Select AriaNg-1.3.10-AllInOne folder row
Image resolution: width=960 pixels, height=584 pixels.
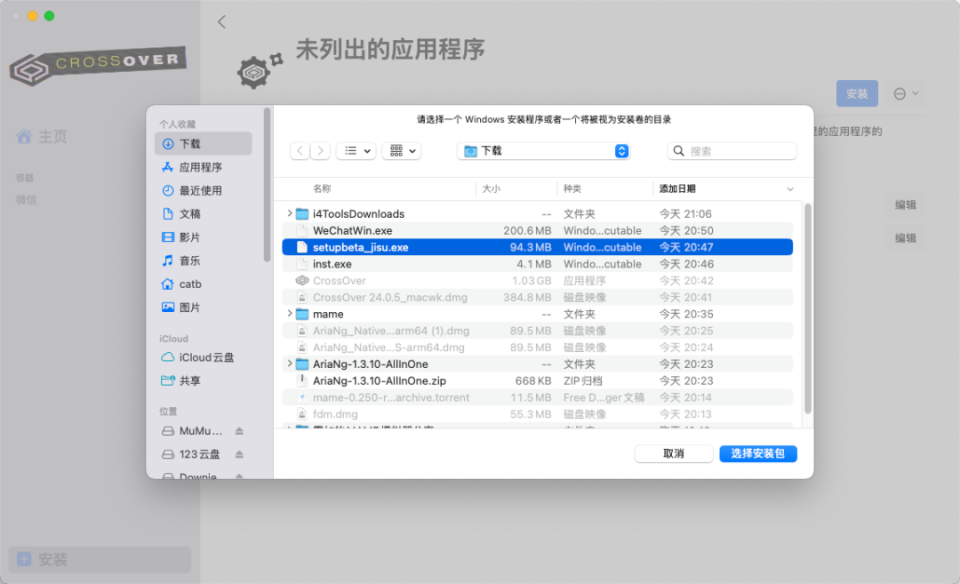[x=538, y=364]
